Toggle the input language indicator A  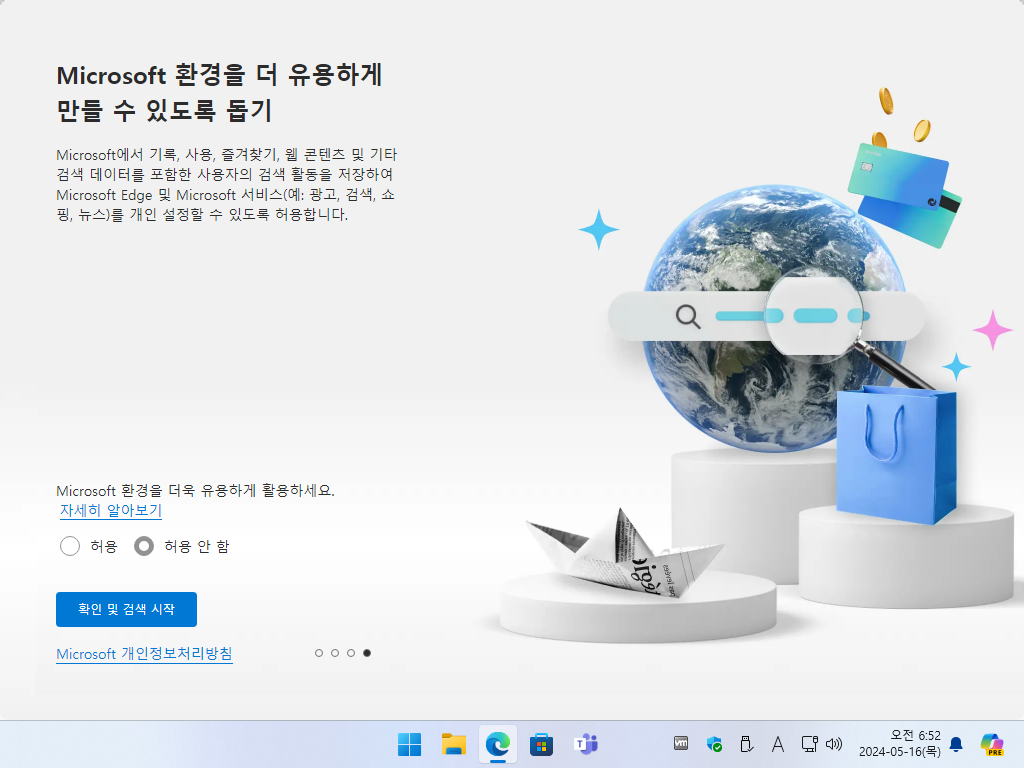point(778,744)
